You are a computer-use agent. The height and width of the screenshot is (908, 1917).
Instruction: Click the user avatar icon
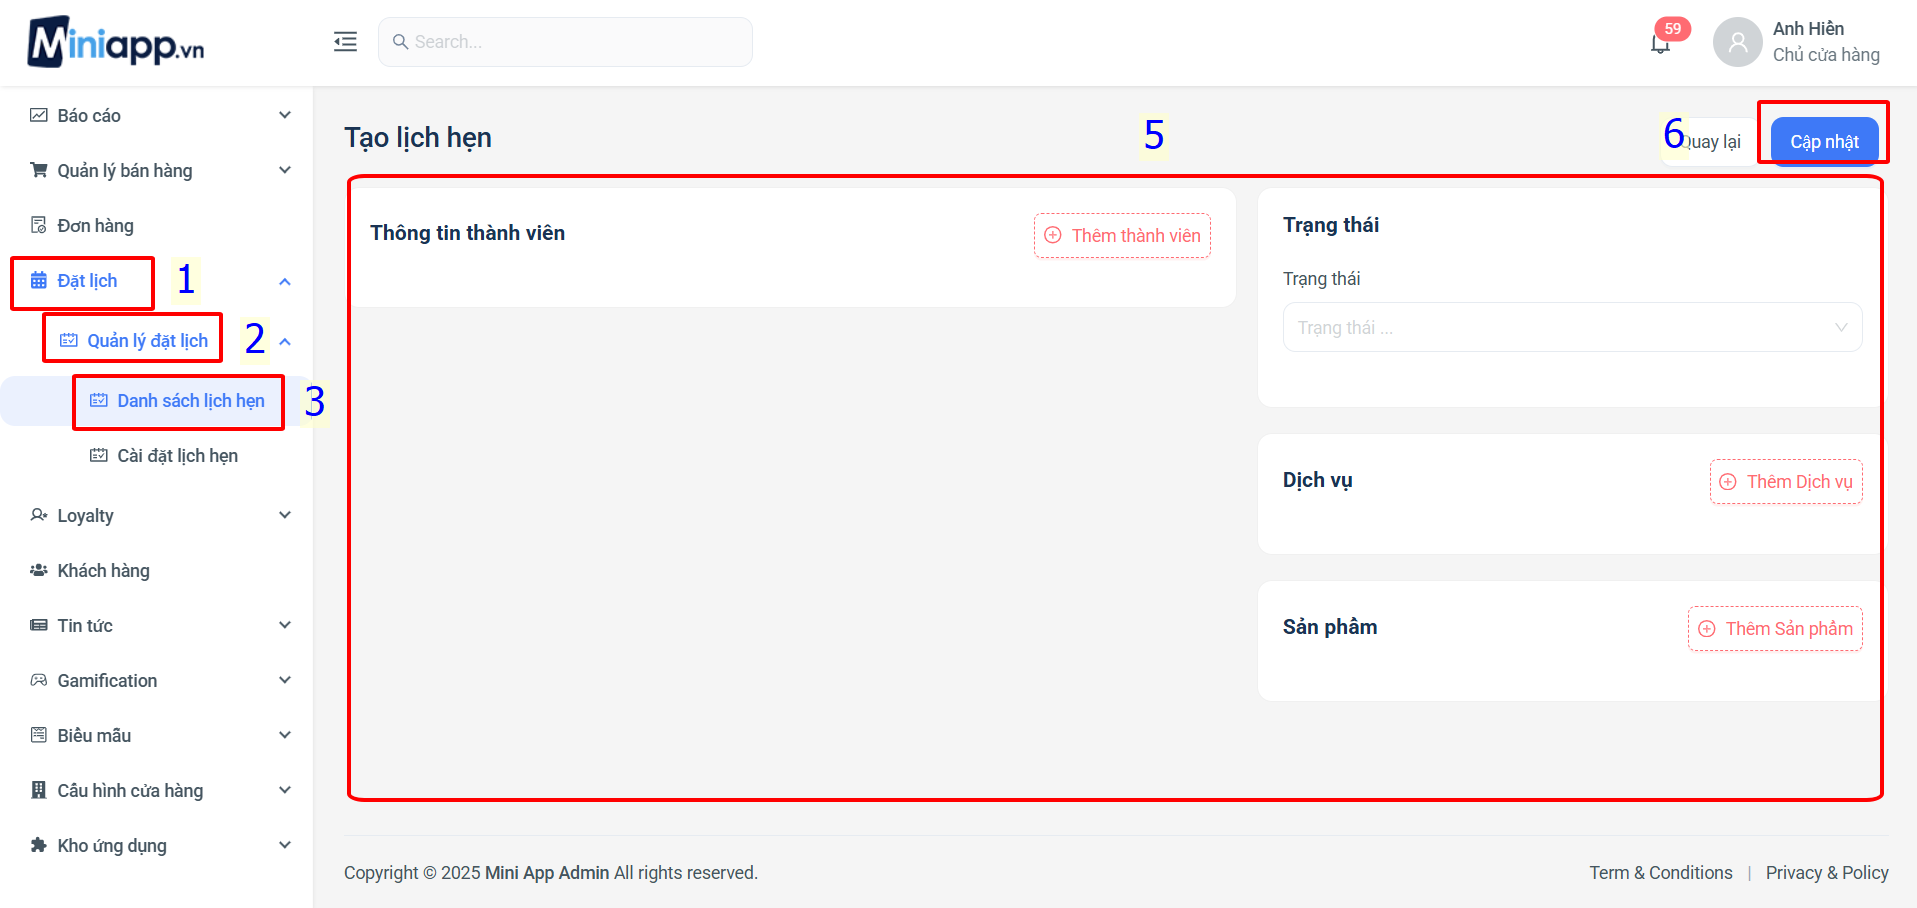pyautogui.click(x=1737, y=42)
